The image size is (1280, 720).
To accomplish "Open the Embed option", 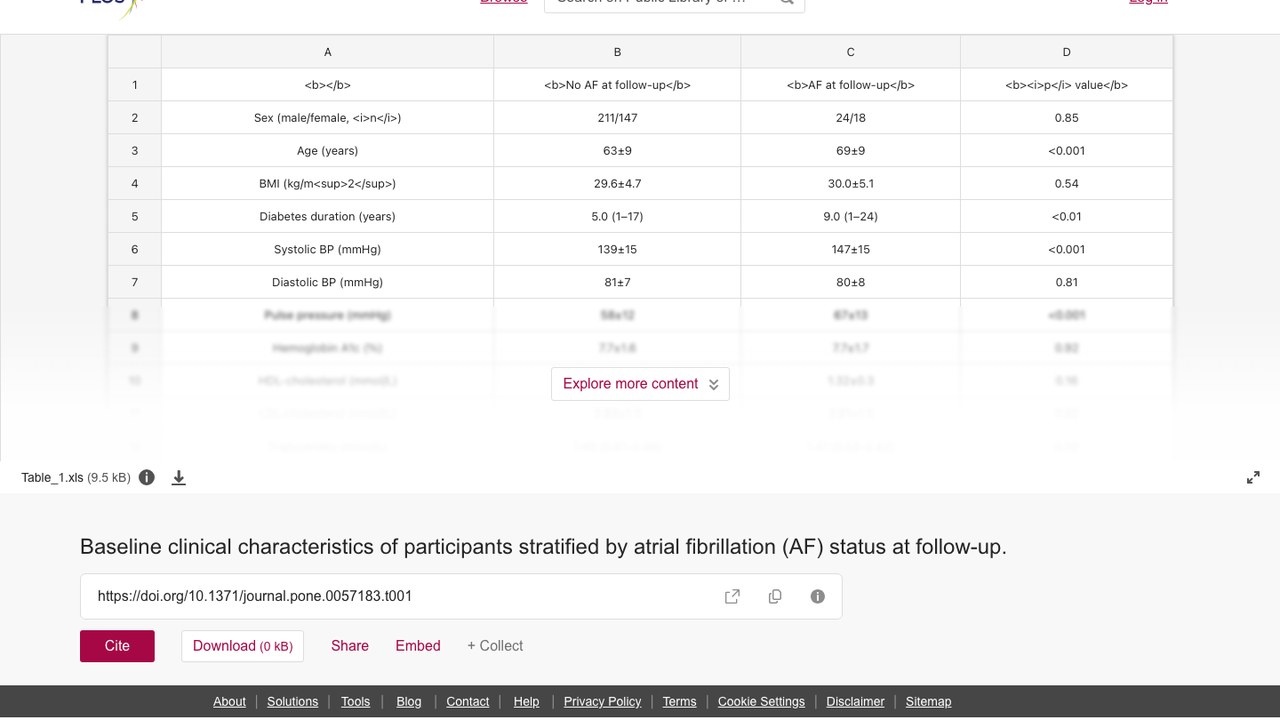I will 418,646.
